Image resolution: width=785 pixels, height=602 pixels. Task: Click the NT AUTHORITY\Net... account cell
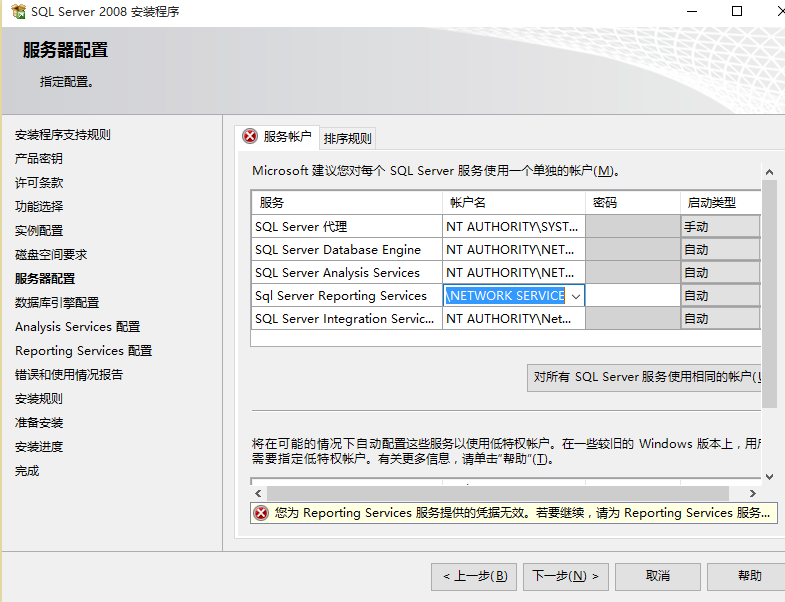pyautogui.click(x=514, y=319)
